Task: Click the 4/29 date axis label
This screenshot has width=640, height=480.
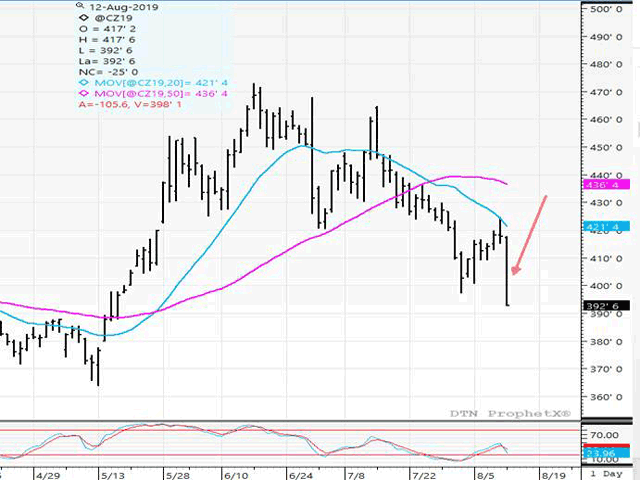Action: 48,476
